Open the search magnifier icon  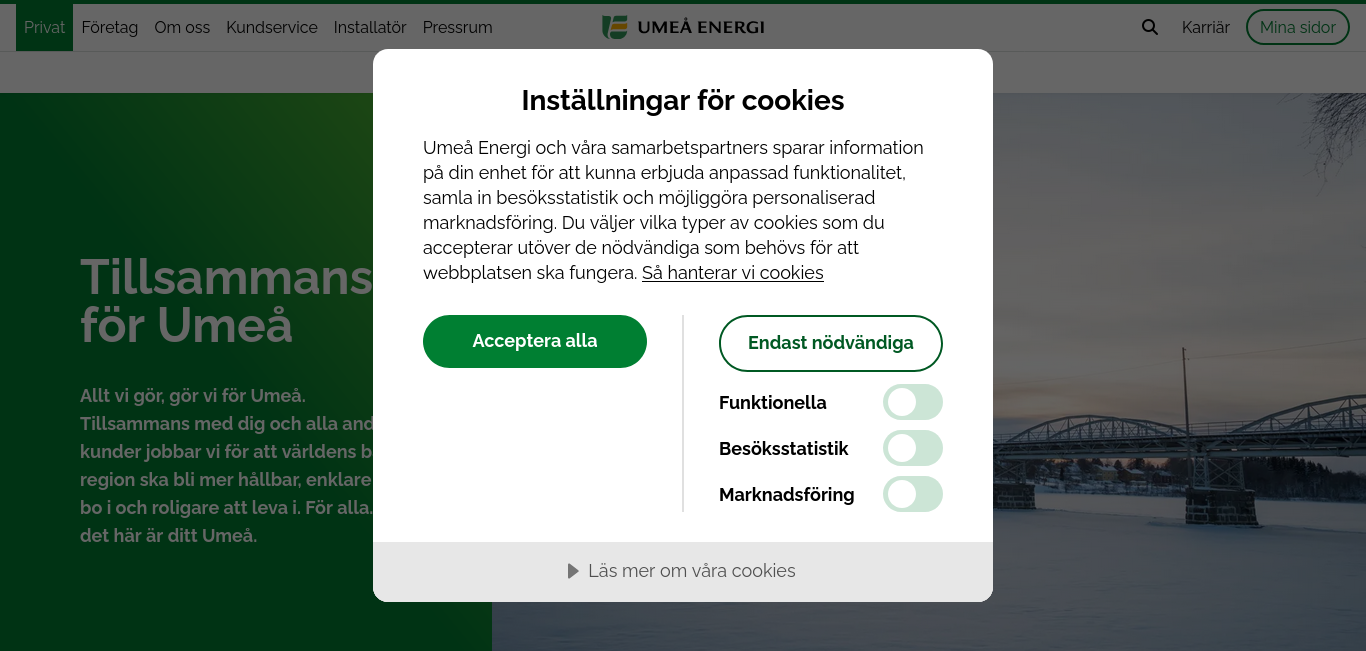tap(1150, 28)
